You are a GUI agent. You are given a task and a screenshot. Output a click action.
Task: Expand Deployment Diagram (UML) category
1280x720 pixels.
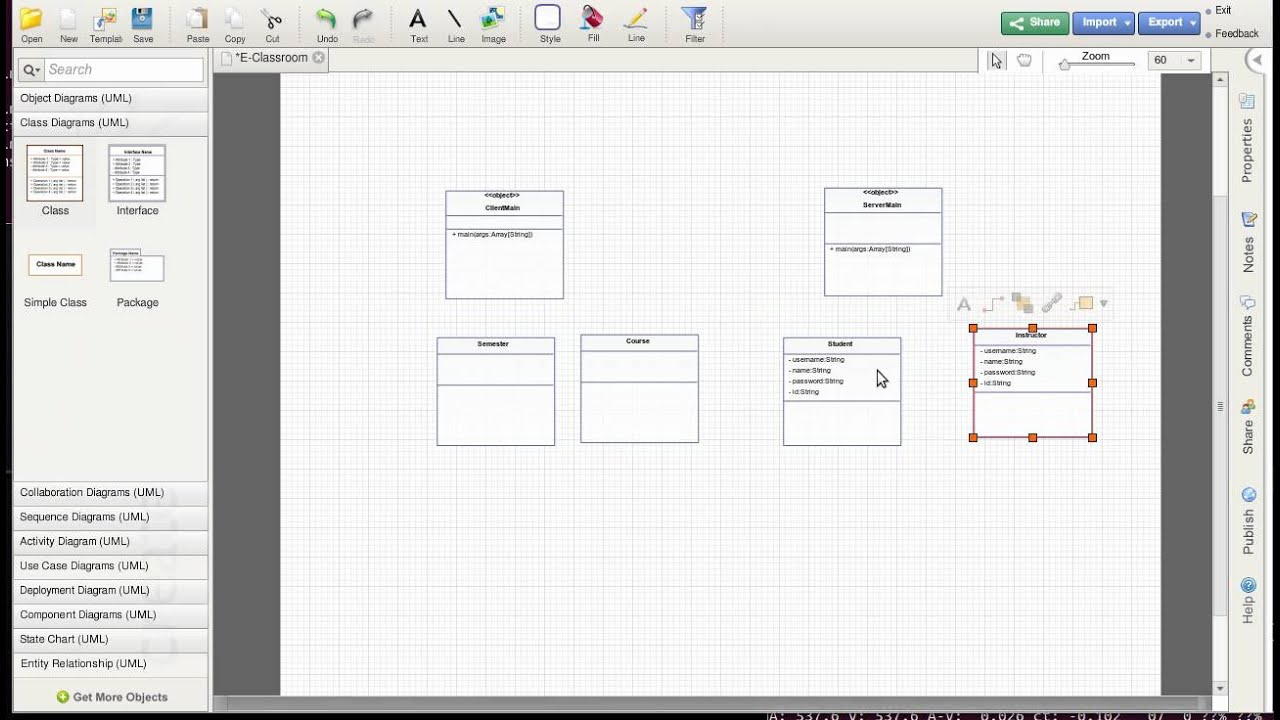pos(111,590)
